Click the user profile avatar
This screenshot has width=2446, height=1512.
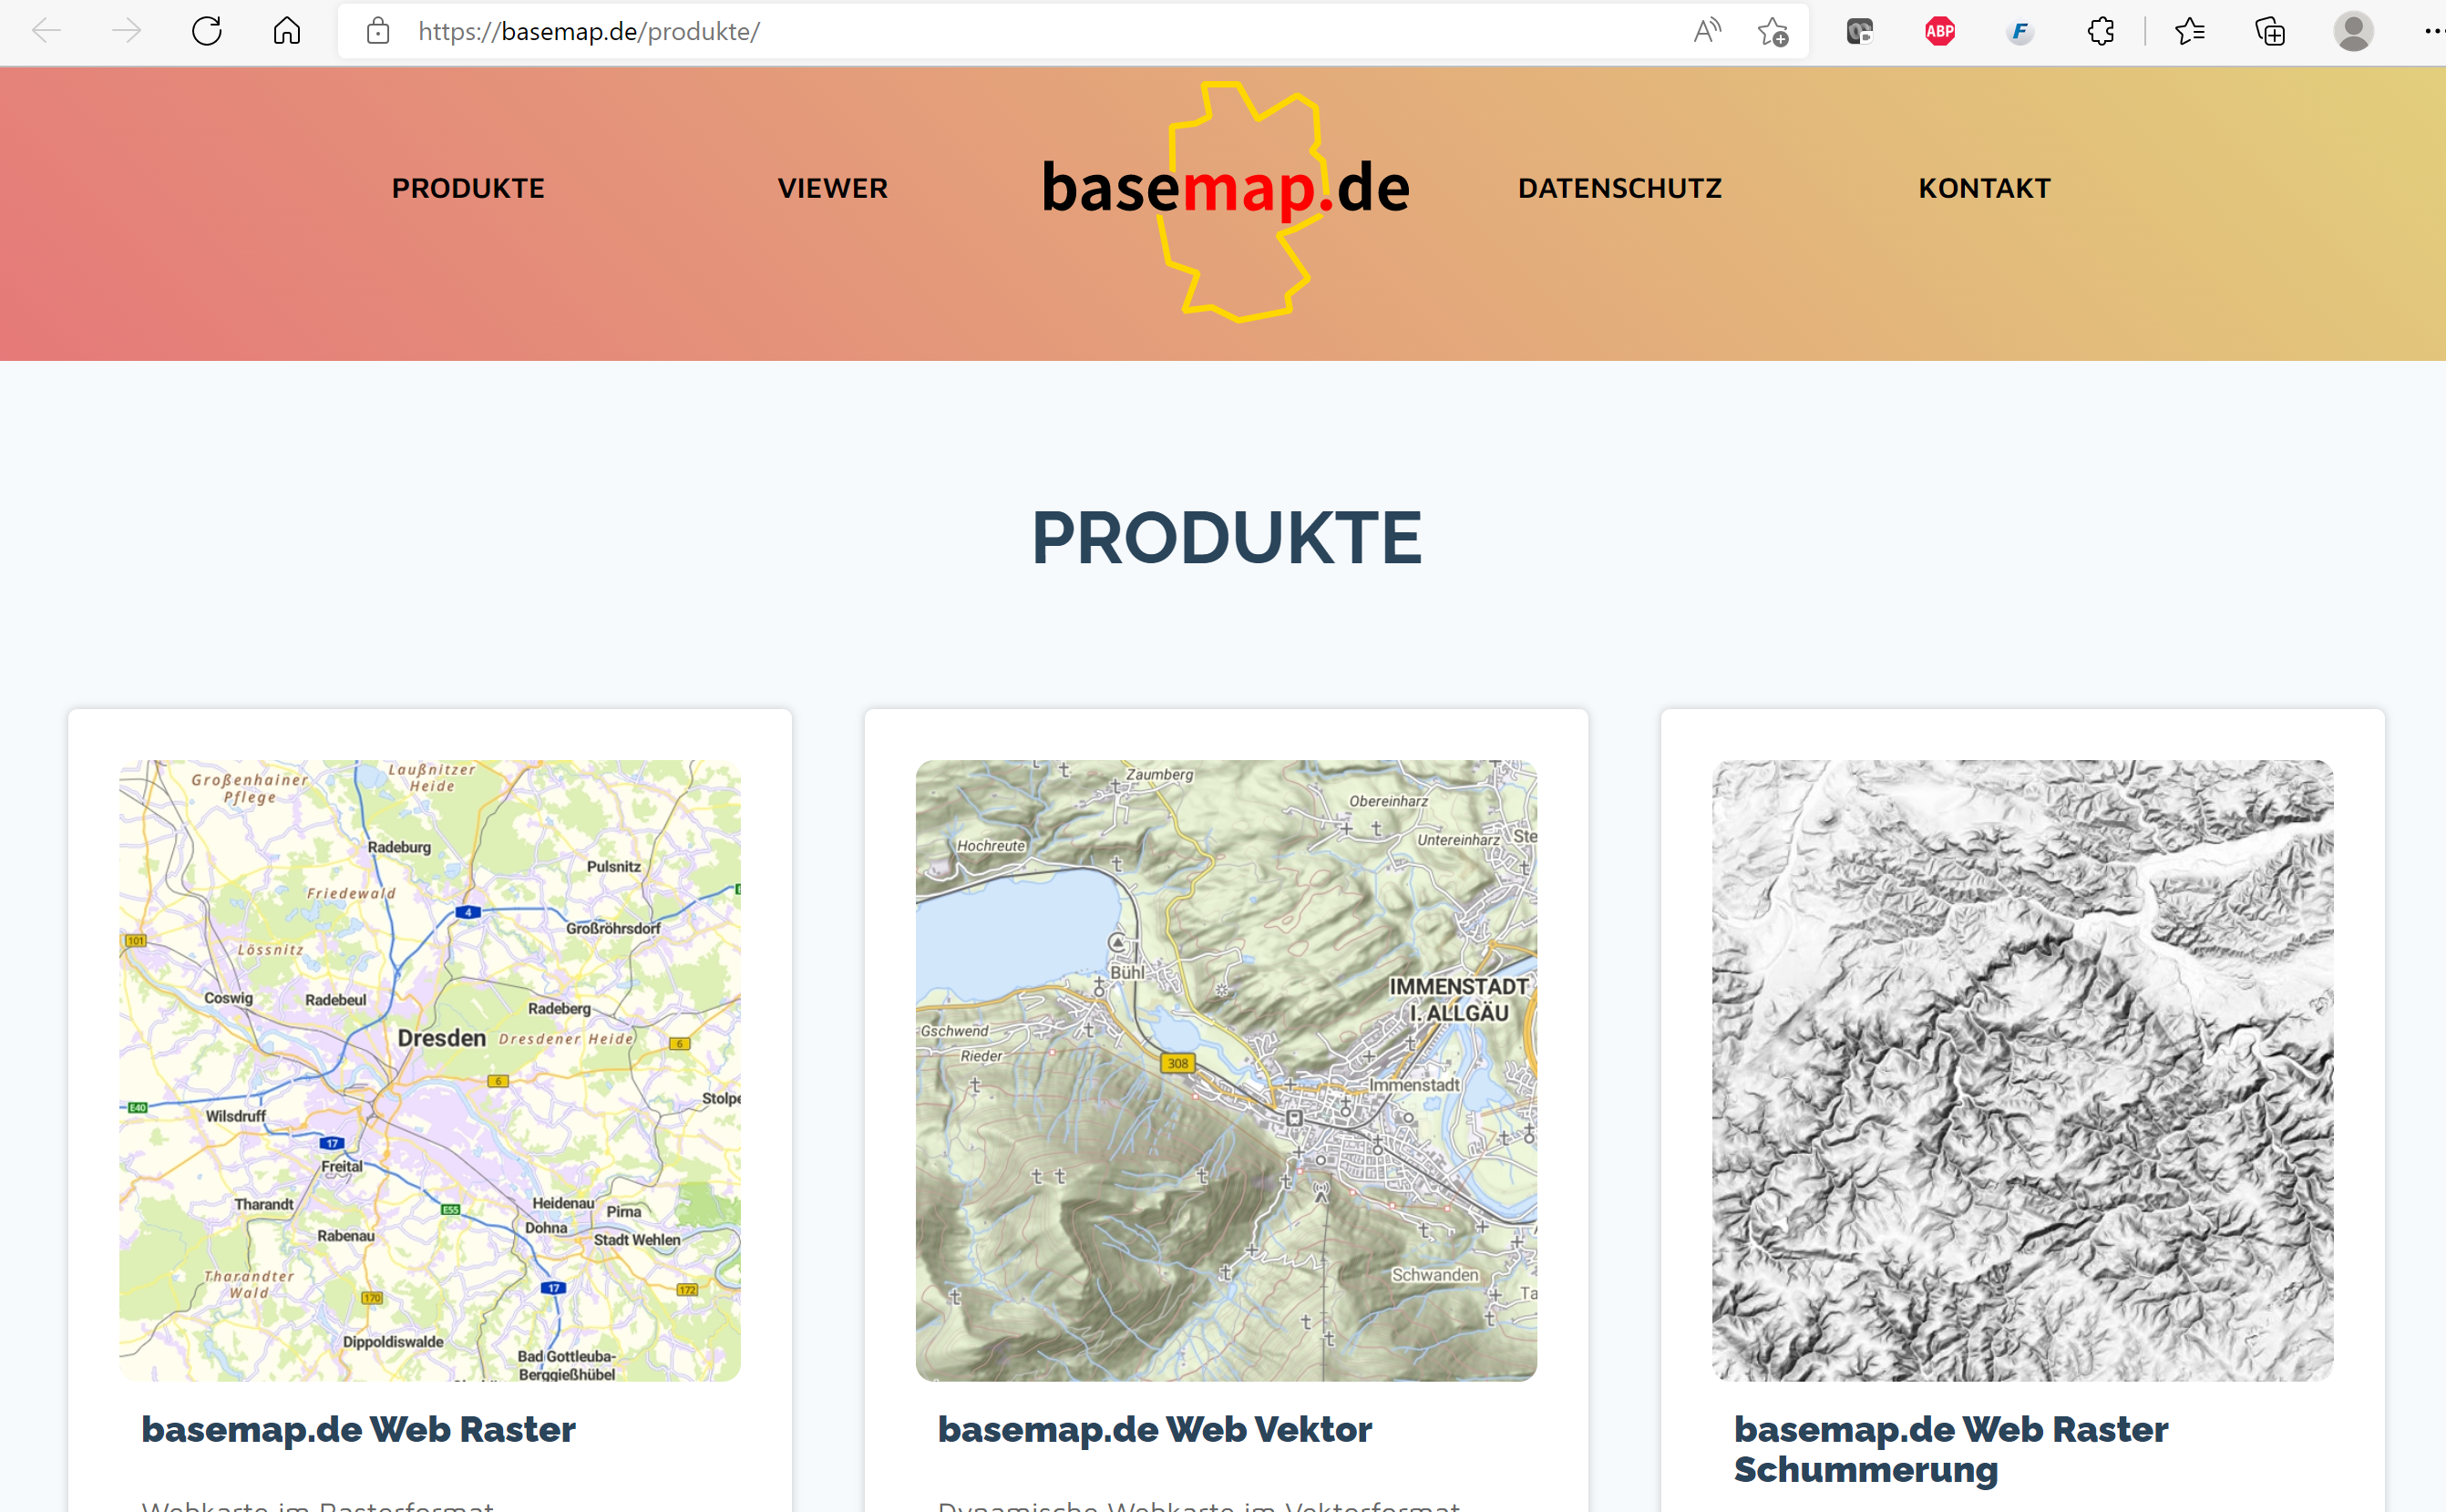(x=2353, y=31)
